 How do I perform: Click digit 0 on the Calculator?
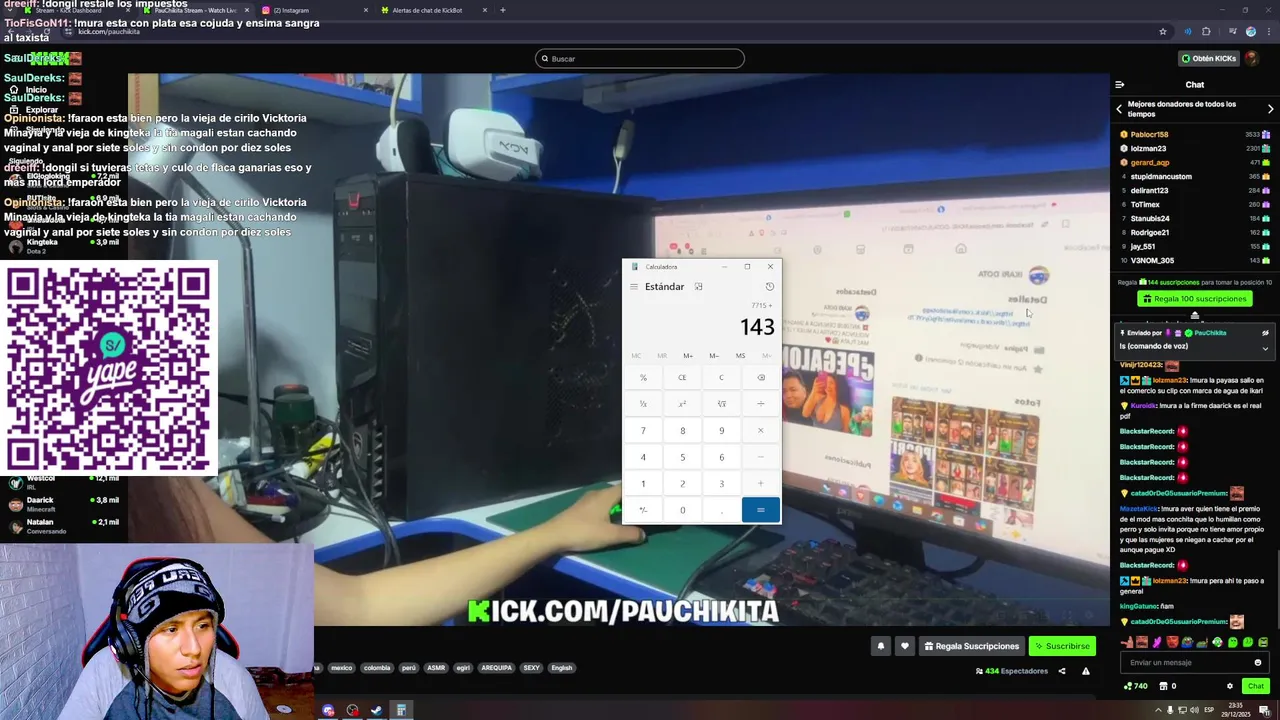tap(682, 510)
